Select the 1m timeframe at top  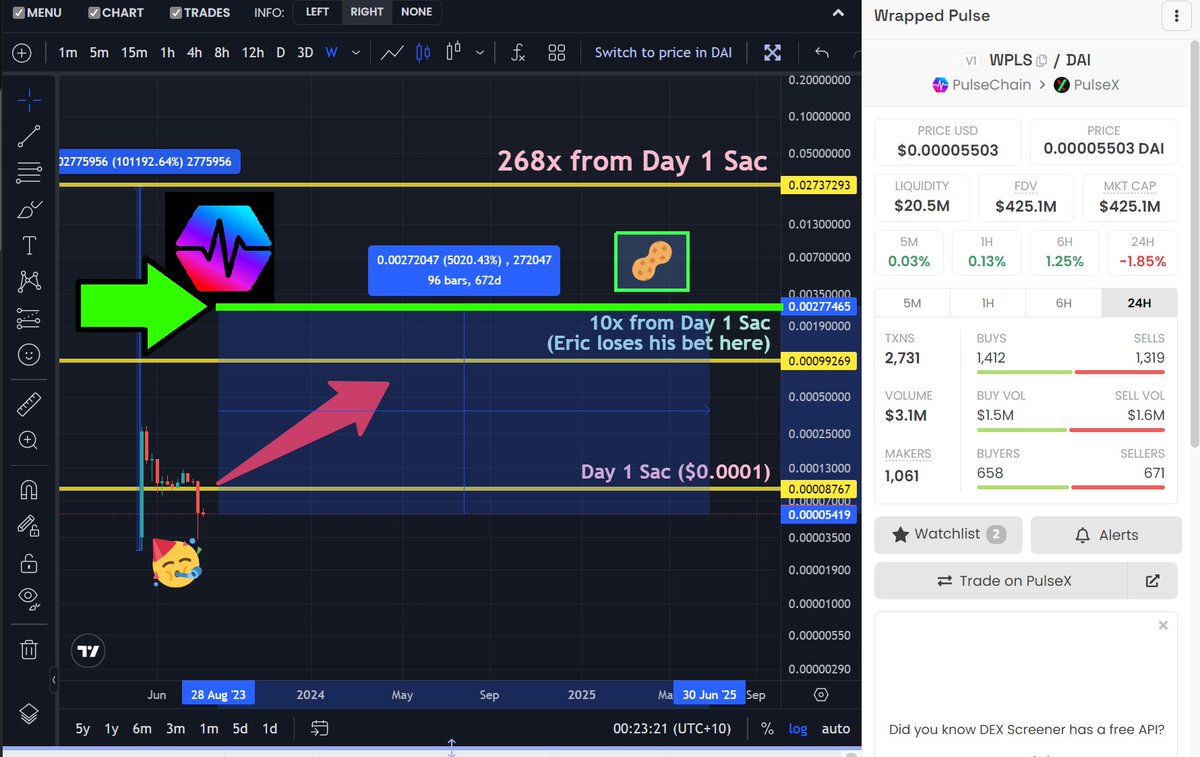point(68,53)
